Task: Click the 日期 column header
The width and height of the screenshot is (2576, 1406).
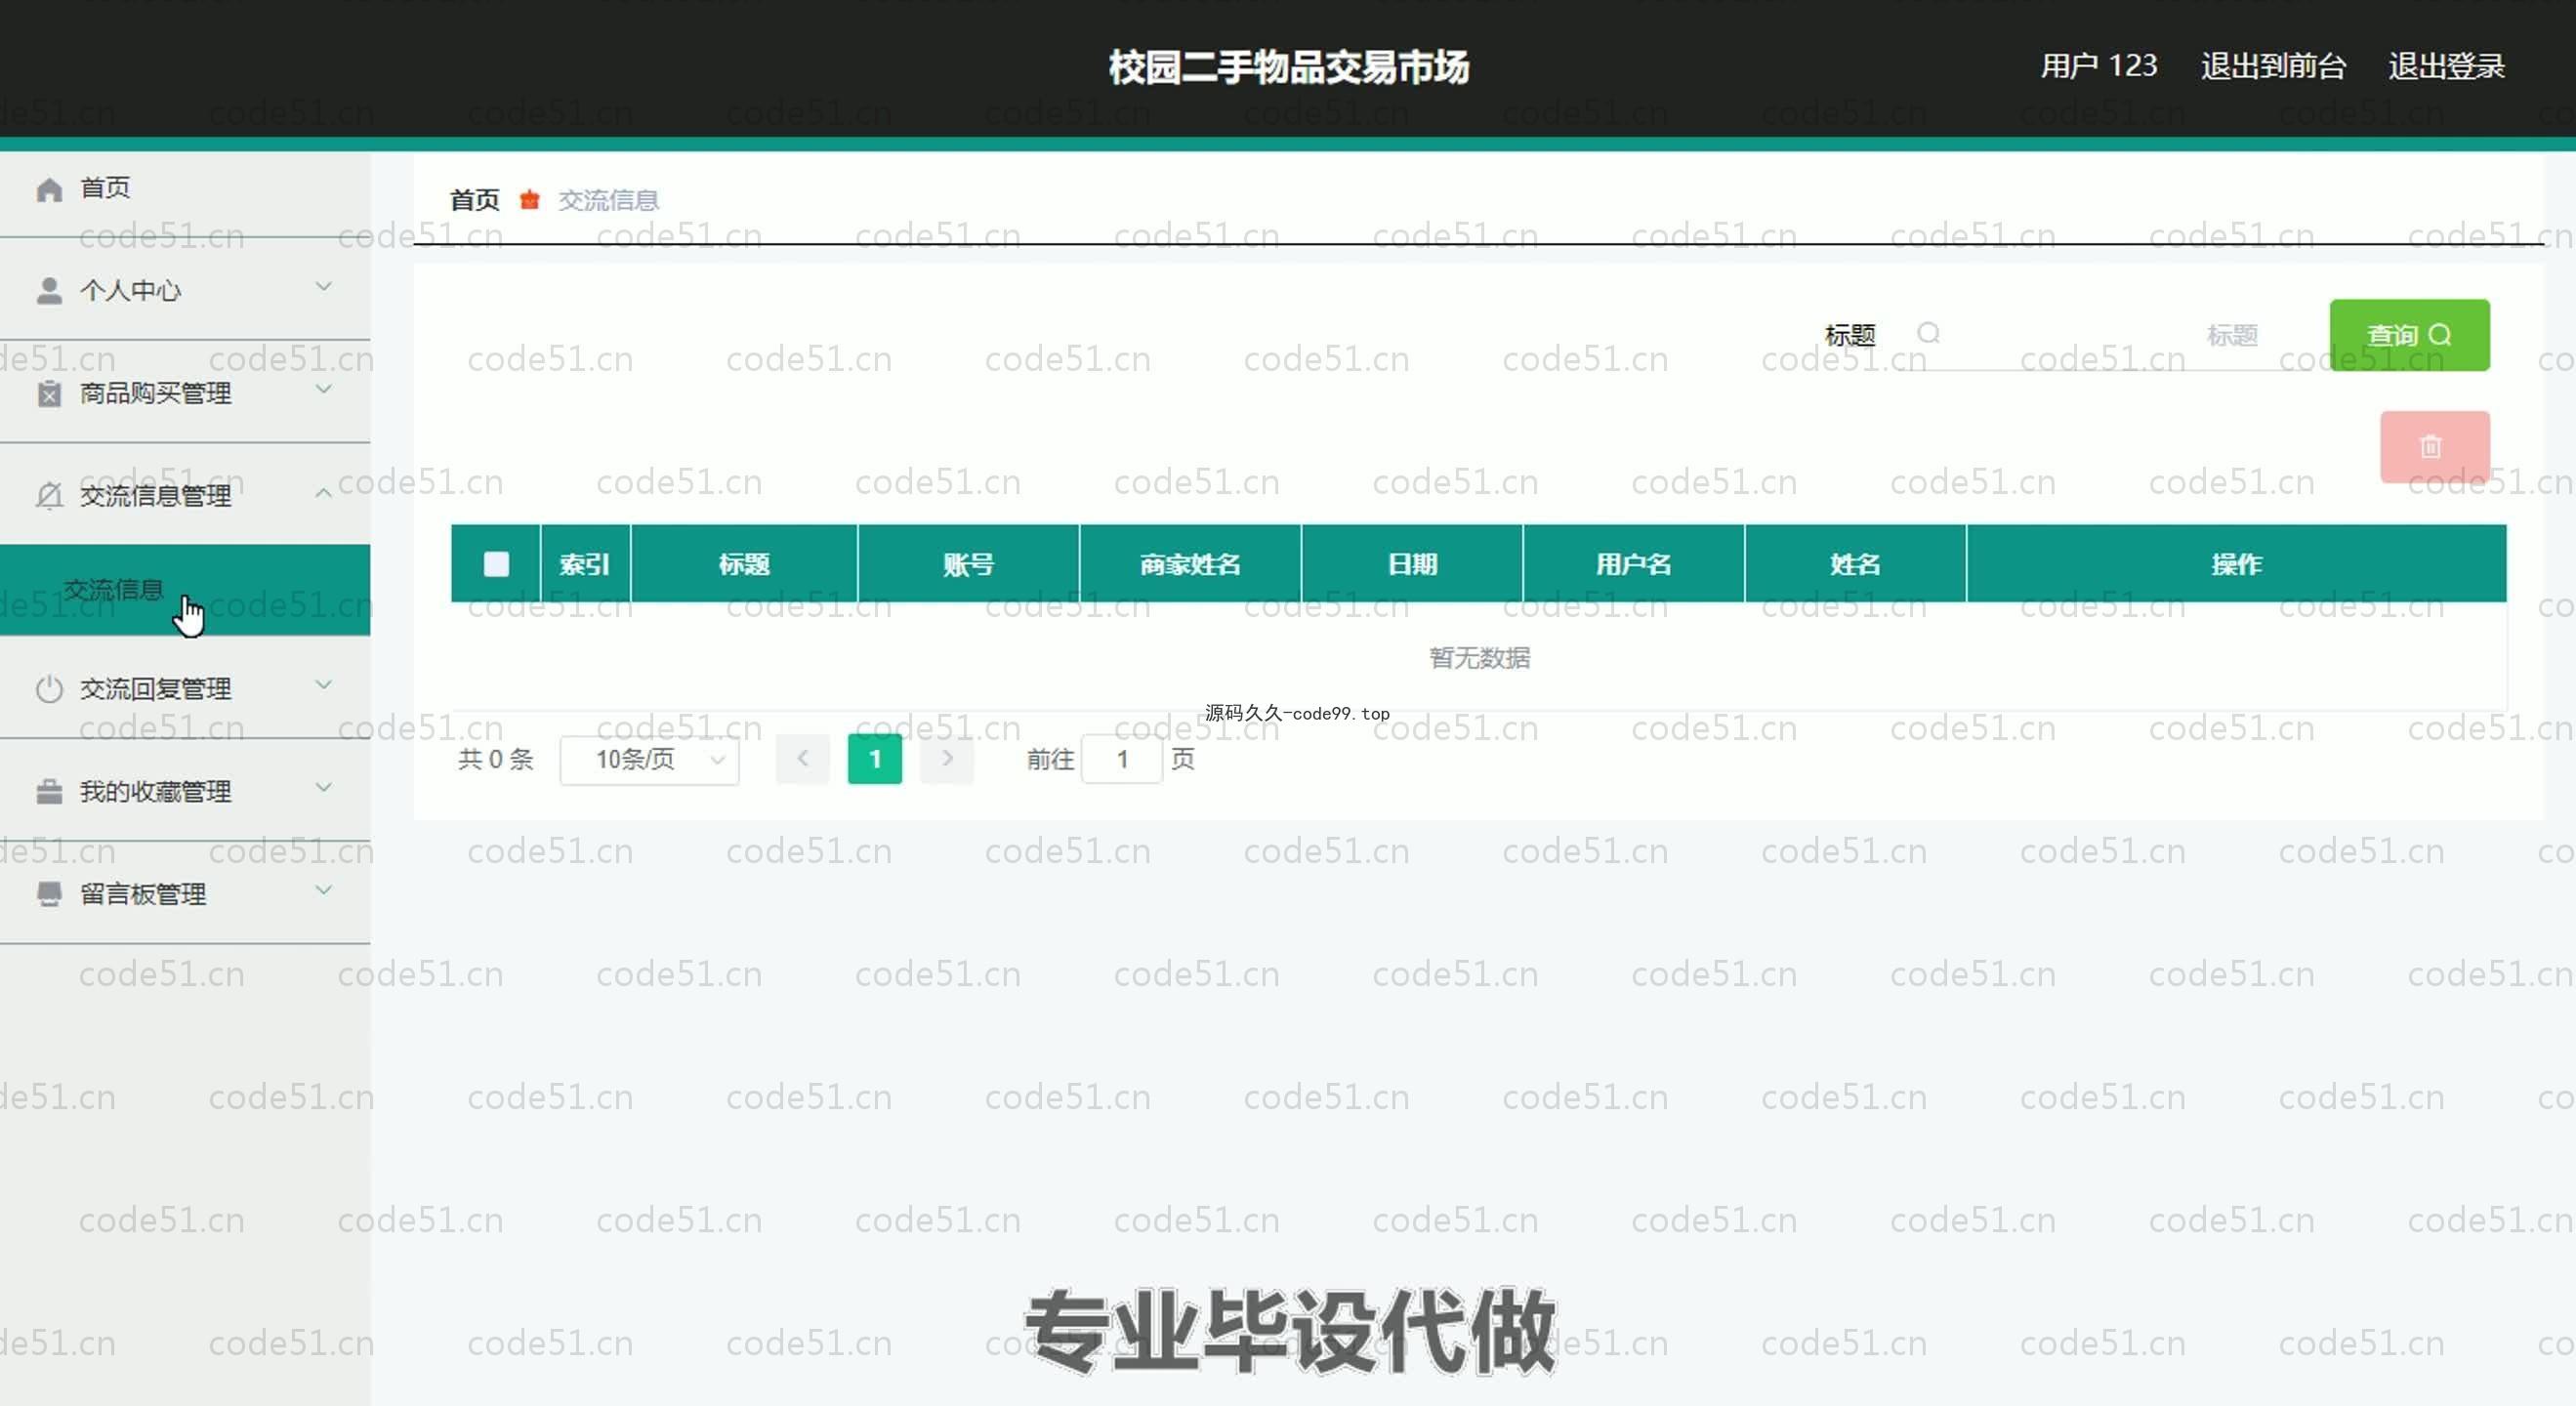Action: click(1412, 564)
